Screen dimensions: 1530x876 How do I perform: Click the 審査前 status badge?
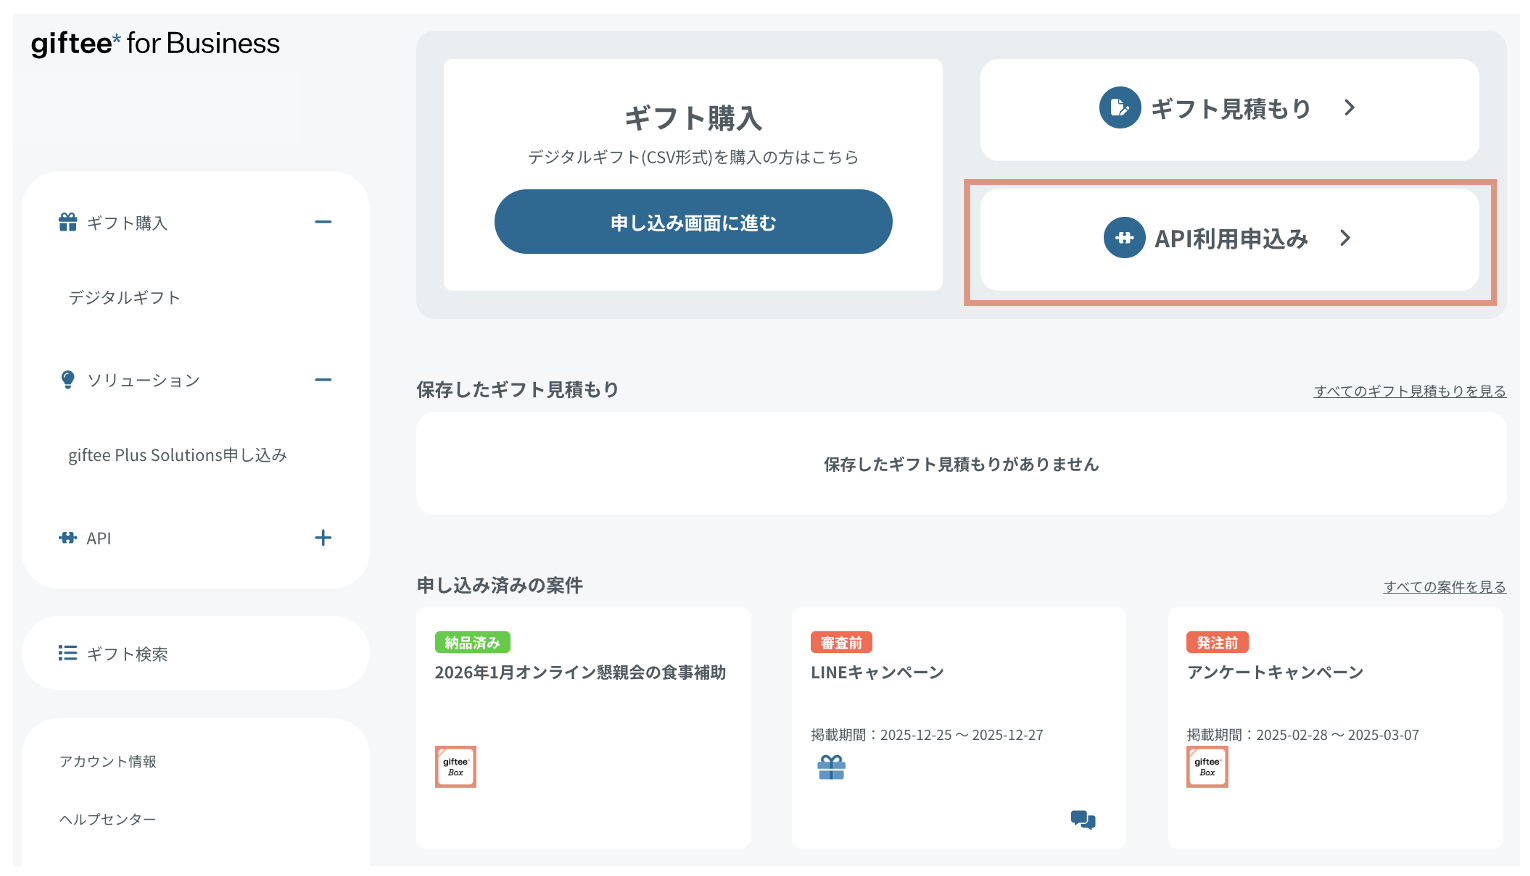point(842,643)
